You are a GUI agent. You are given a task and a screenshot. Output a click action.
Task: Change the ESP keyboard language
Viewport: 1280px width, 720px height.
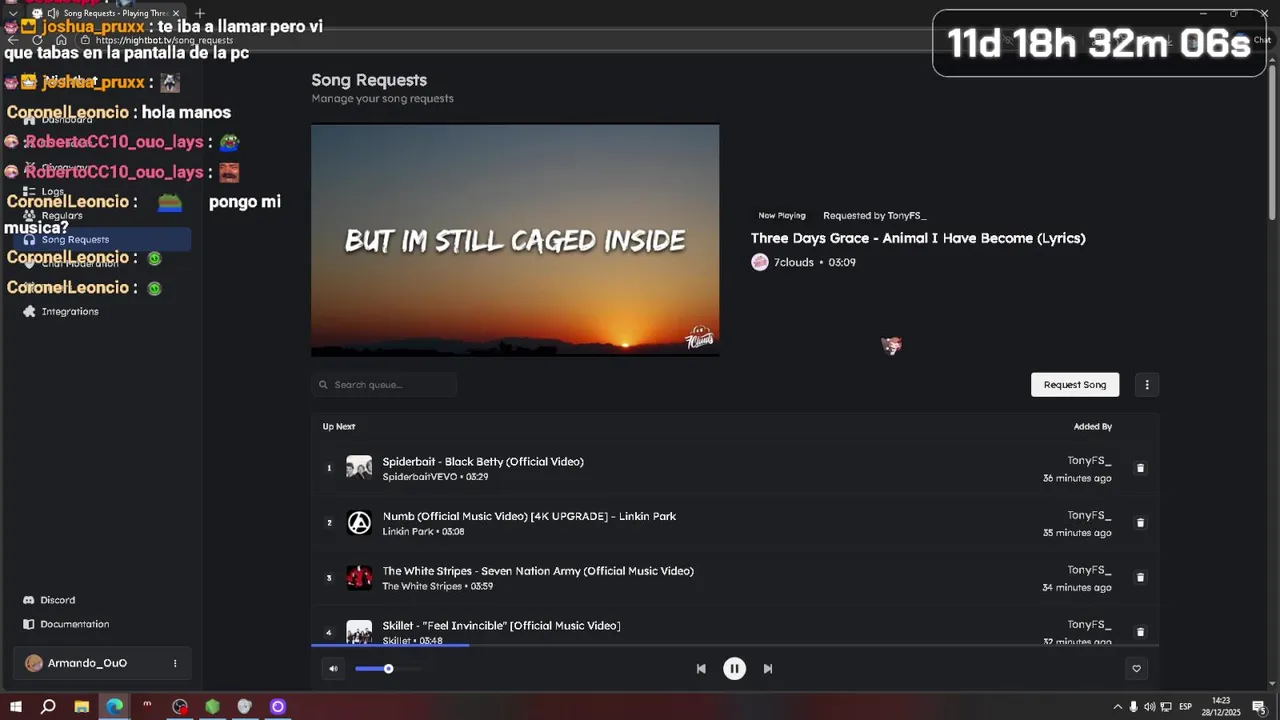(x=1186, y=707)
